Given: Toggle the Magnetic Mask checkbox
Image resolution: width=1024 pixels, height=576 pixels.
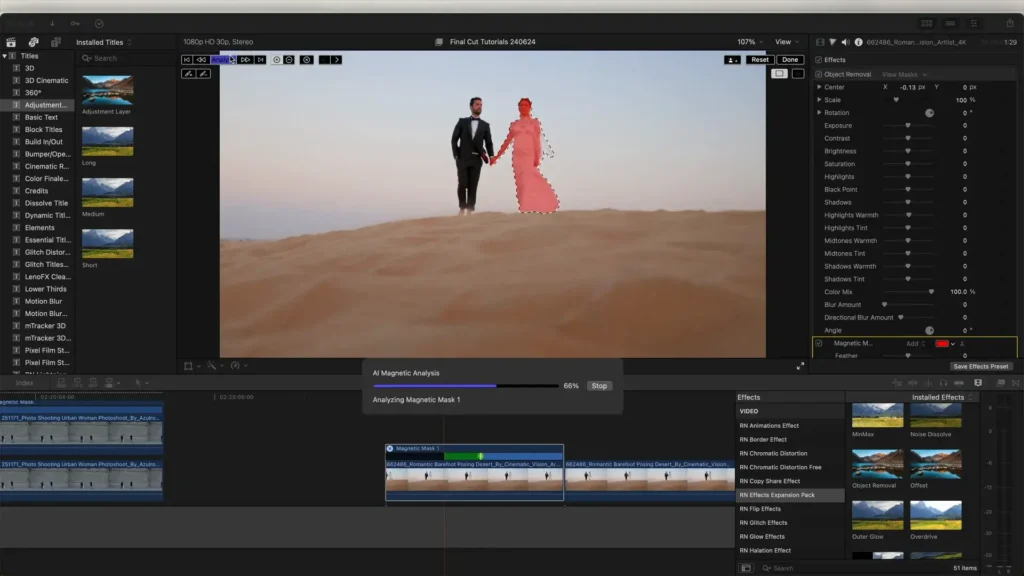Looking at the screenshot, I should (x=819, y=344).
